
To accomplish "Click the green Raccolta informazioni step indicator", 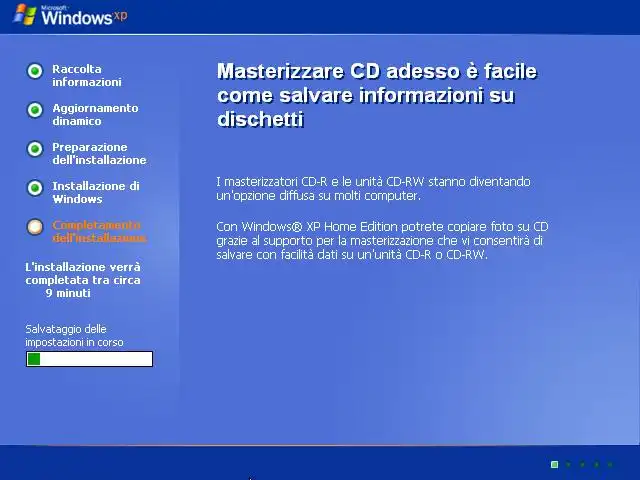I will click(35, 71).
